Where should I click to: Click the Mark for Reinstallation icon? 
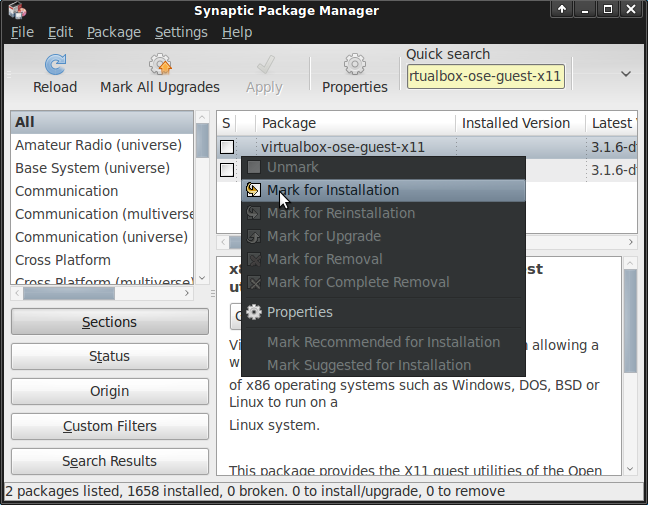pos(254,213)
